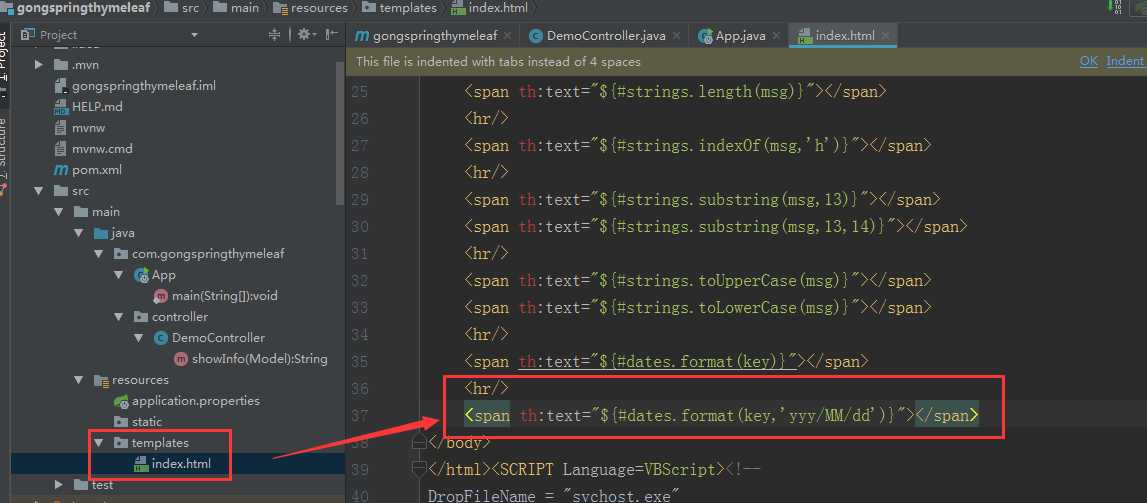The image size is (1147, 503).
Task: Click the HELP.md markdown file icon
Action: click(x=61, y=107)
